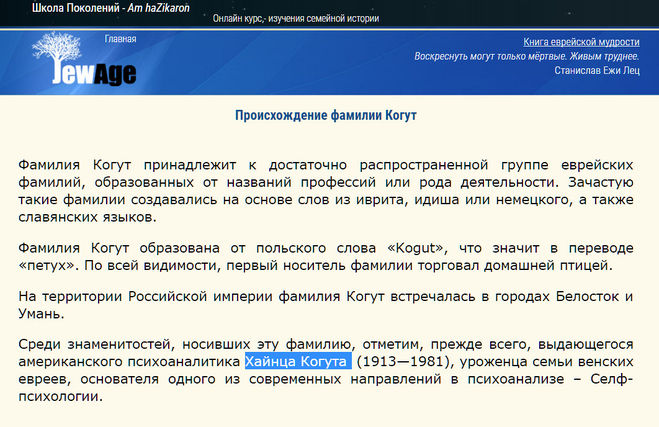The width and height of the screenshot is (659, 427).
Task: Open the Книга еврейской мудрости link
Action: 580,42
